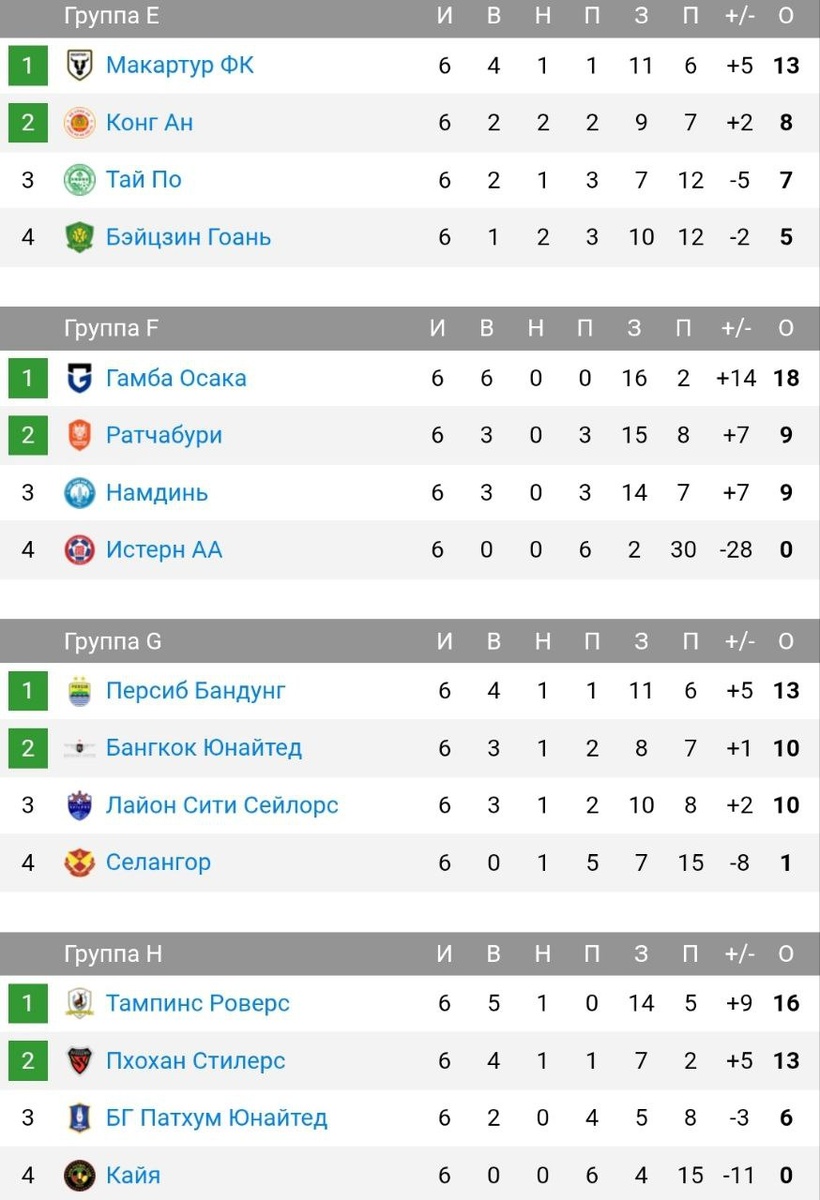Click the БГ Патхум Юнайтед crest
Image resolution: width=820 pixels, height=1200 pixels.
[x=79, y=1118]
